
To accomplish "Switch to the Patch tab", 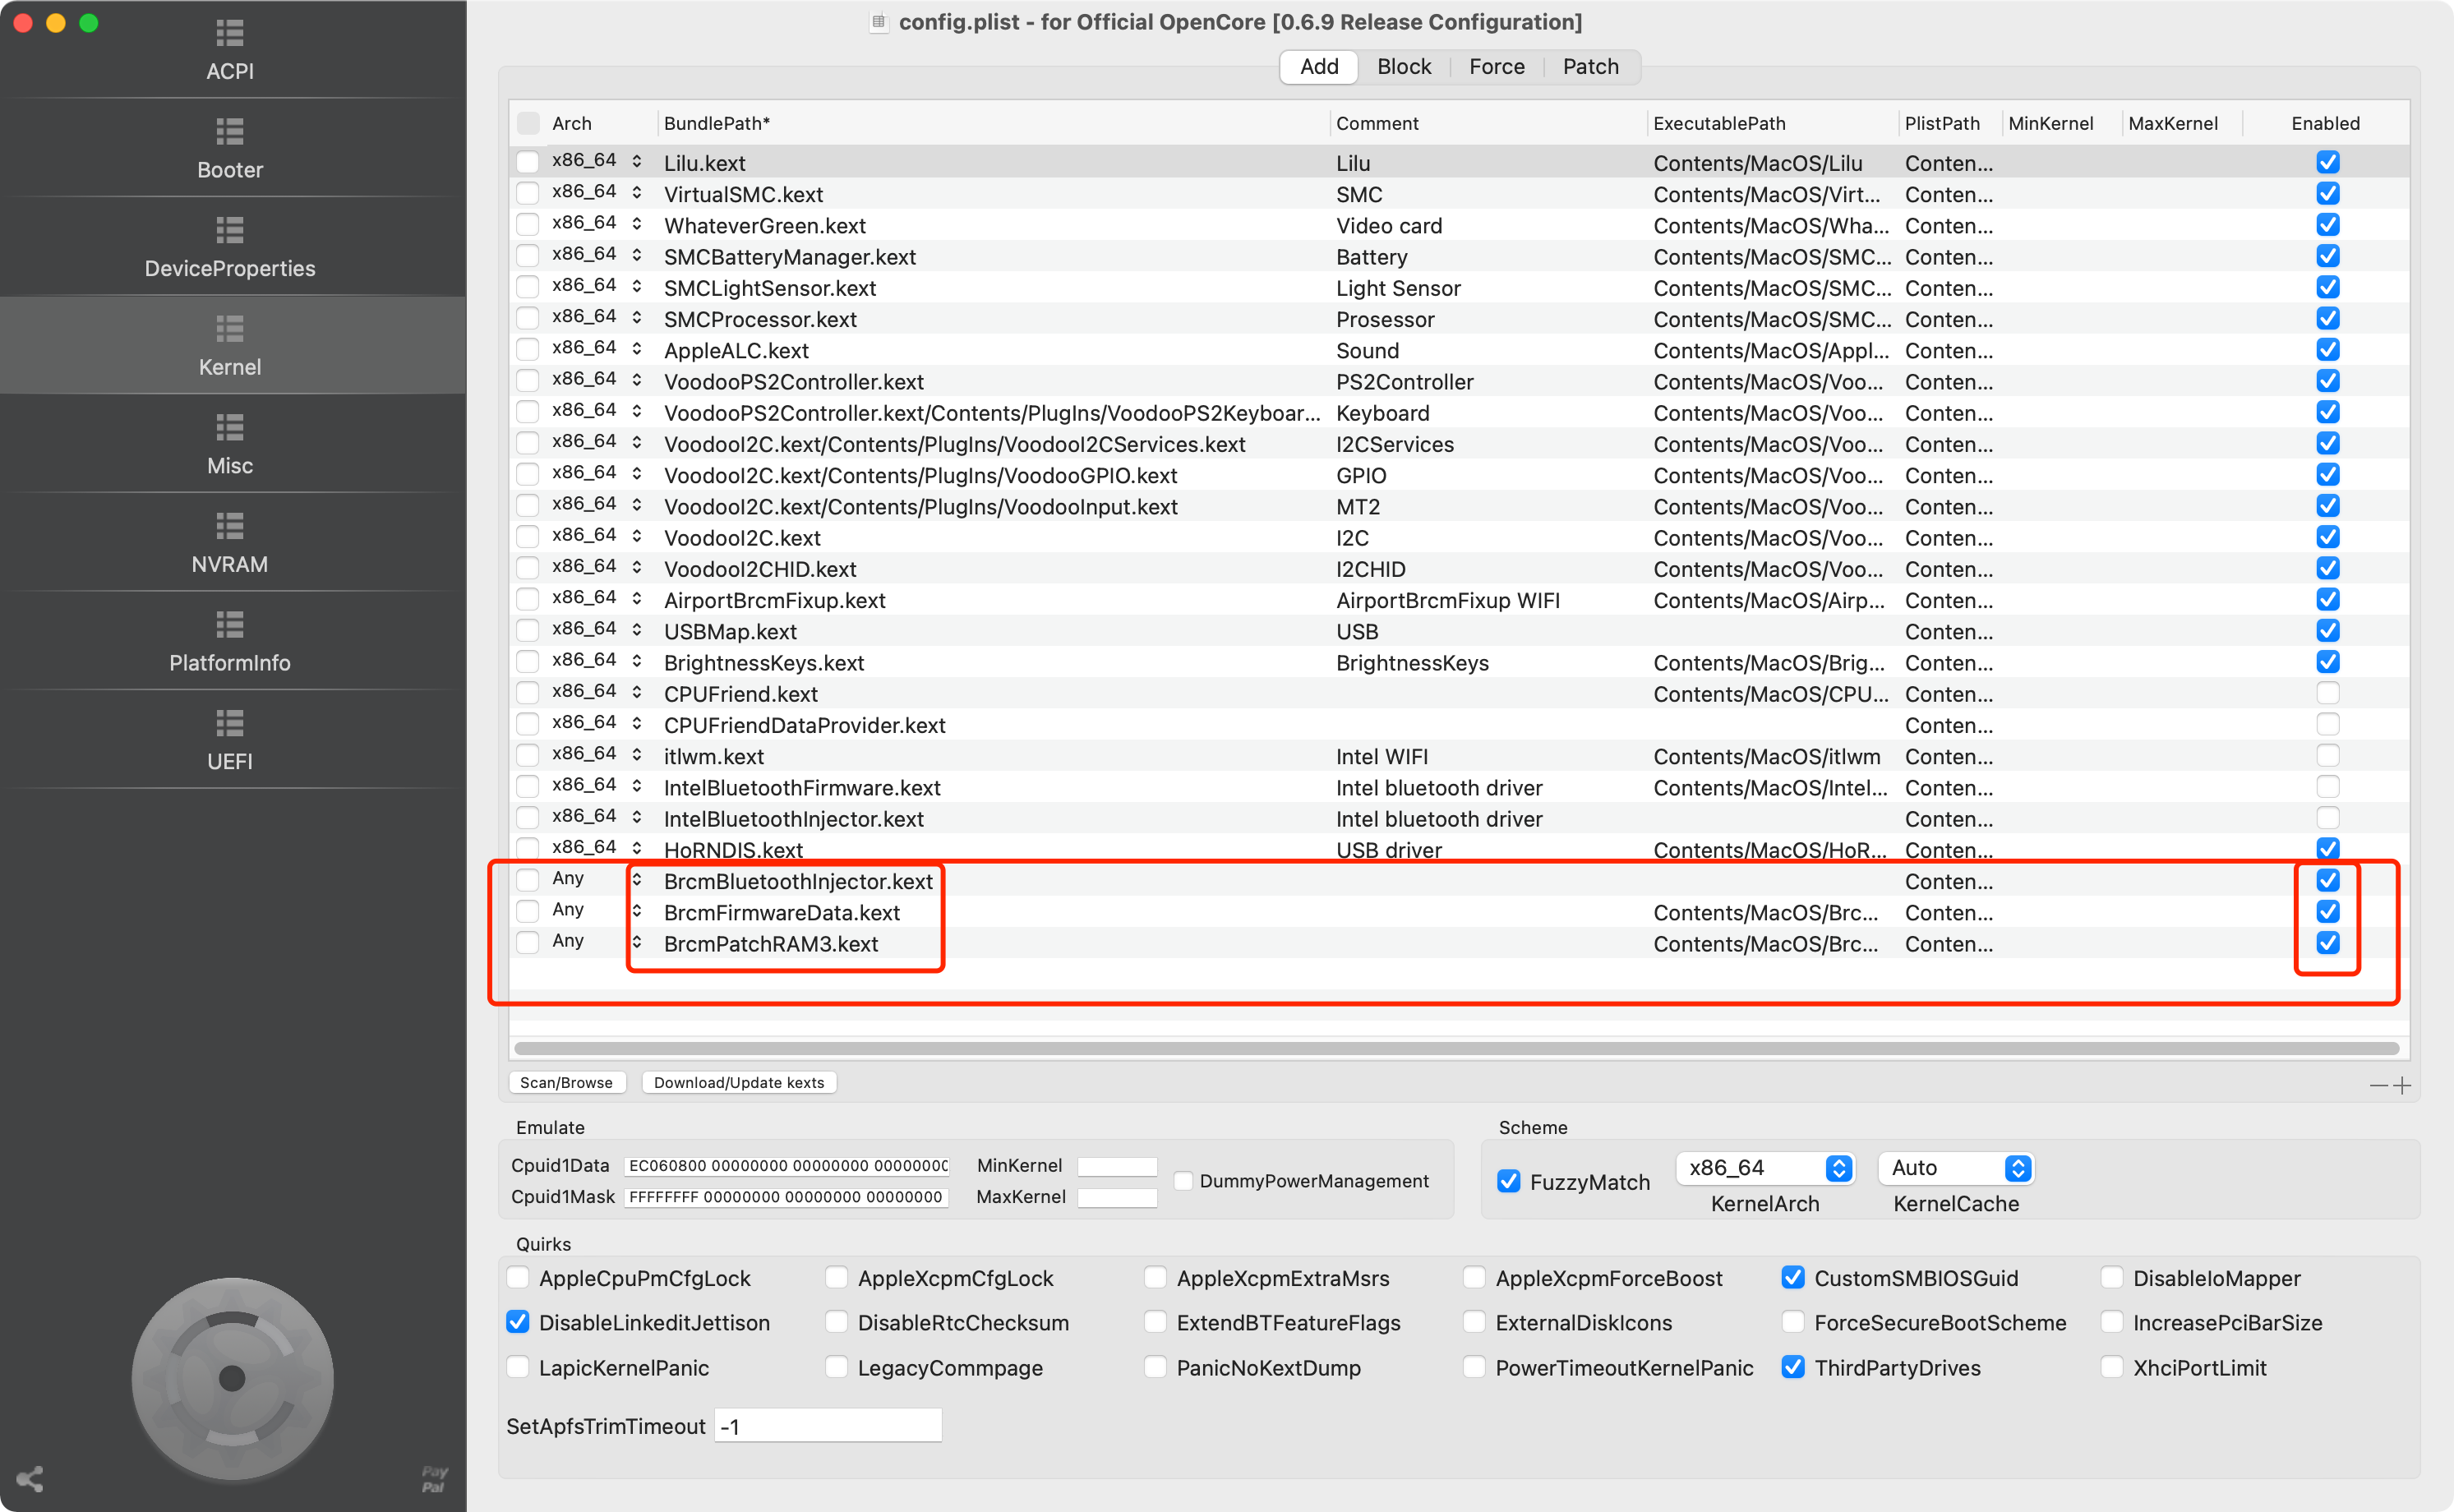I will (x=1590, y=66).
